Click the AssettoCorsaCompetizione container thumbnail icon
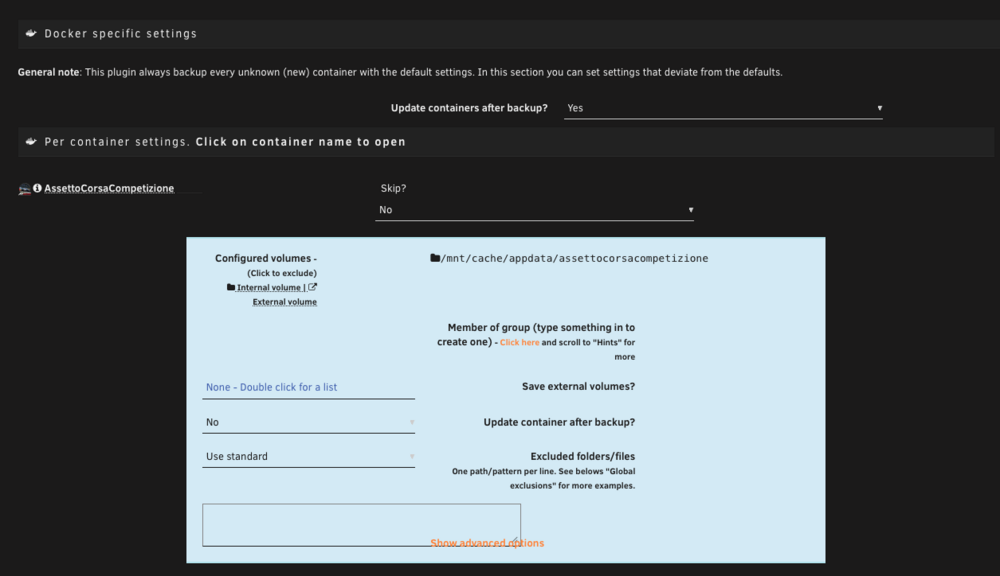This screenshot has height=576, width=1000. click(x=25, y=189)
